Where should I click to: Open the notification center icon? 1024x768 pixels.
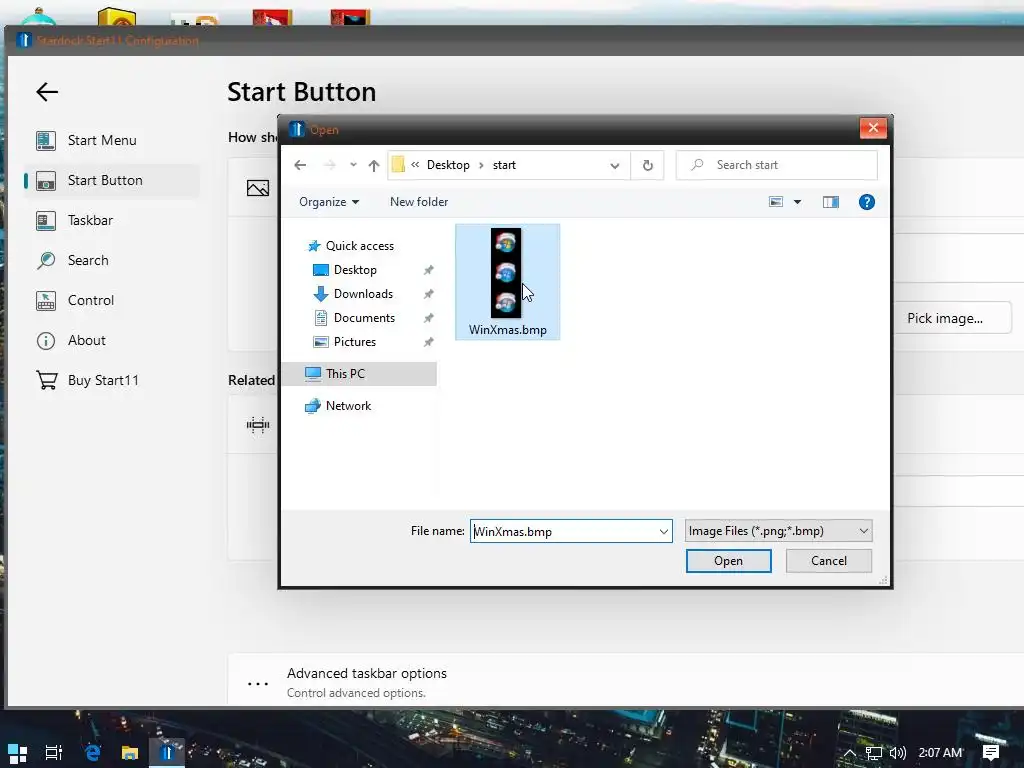tap(991, 753)
